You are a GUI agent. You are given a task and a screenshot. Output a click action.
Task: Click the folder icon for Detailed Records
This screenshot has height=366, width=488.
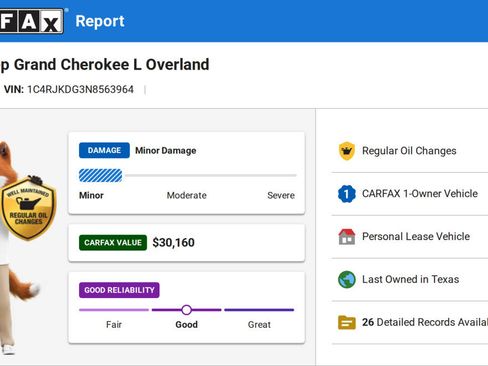(347, 322)
